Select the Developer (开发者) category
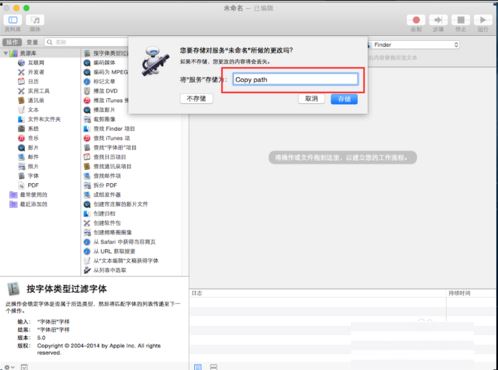Image resolution: width=498 pixels, height=370 pixels. coord(36,72)
